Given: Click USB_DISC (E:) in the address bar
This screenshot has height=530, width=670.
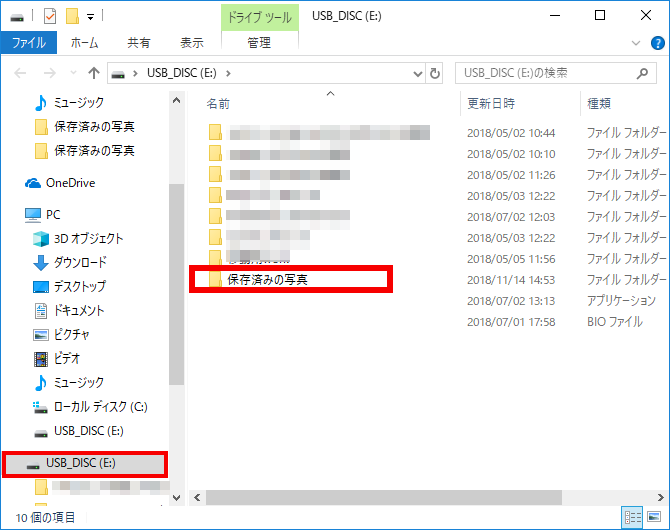Looking at the screenshot, I should point(182,73).
